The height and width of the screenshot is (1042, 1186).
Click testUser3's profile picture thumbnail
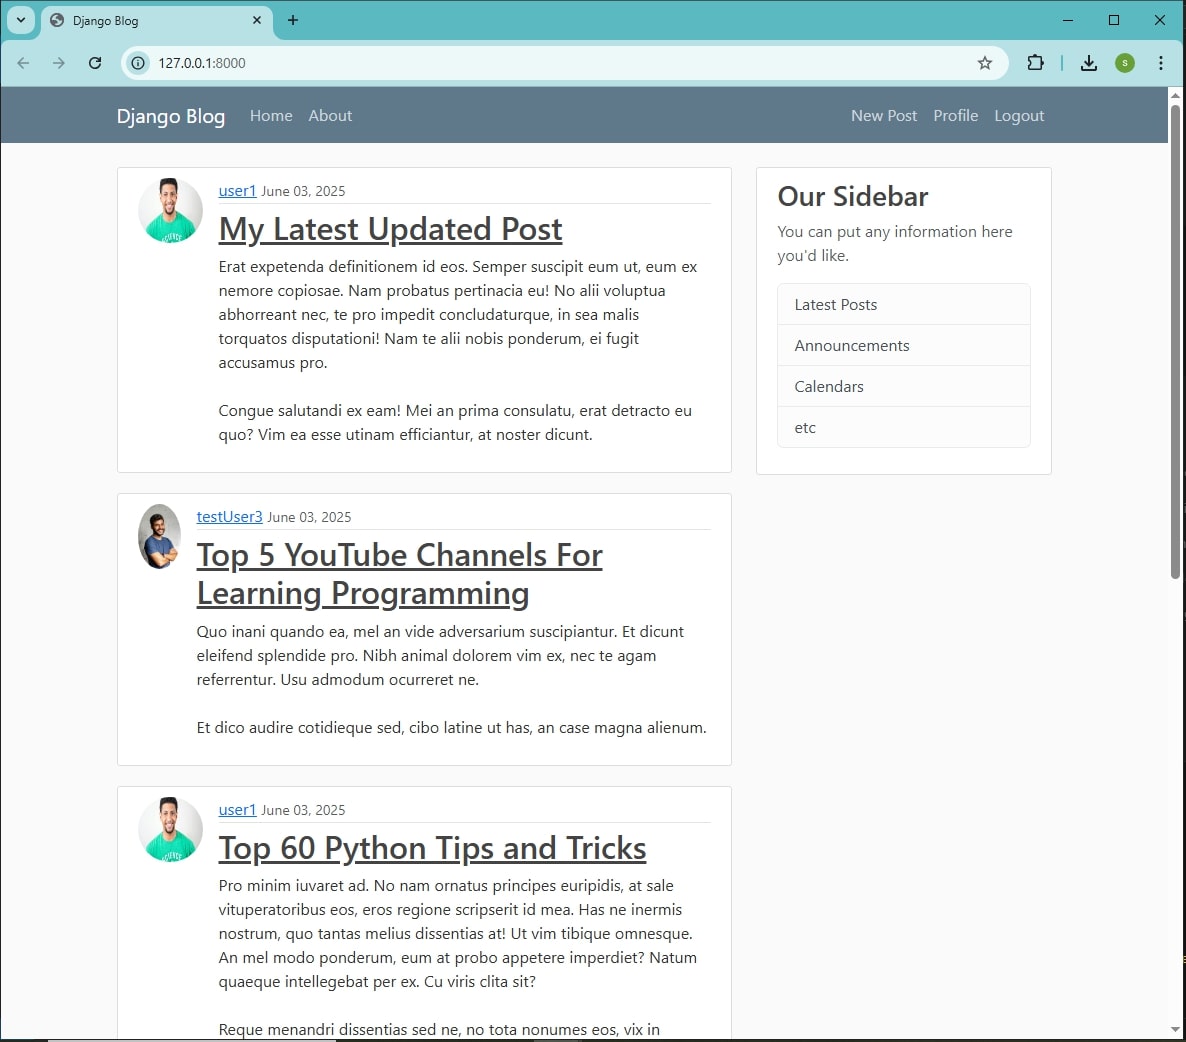(160, 536)
